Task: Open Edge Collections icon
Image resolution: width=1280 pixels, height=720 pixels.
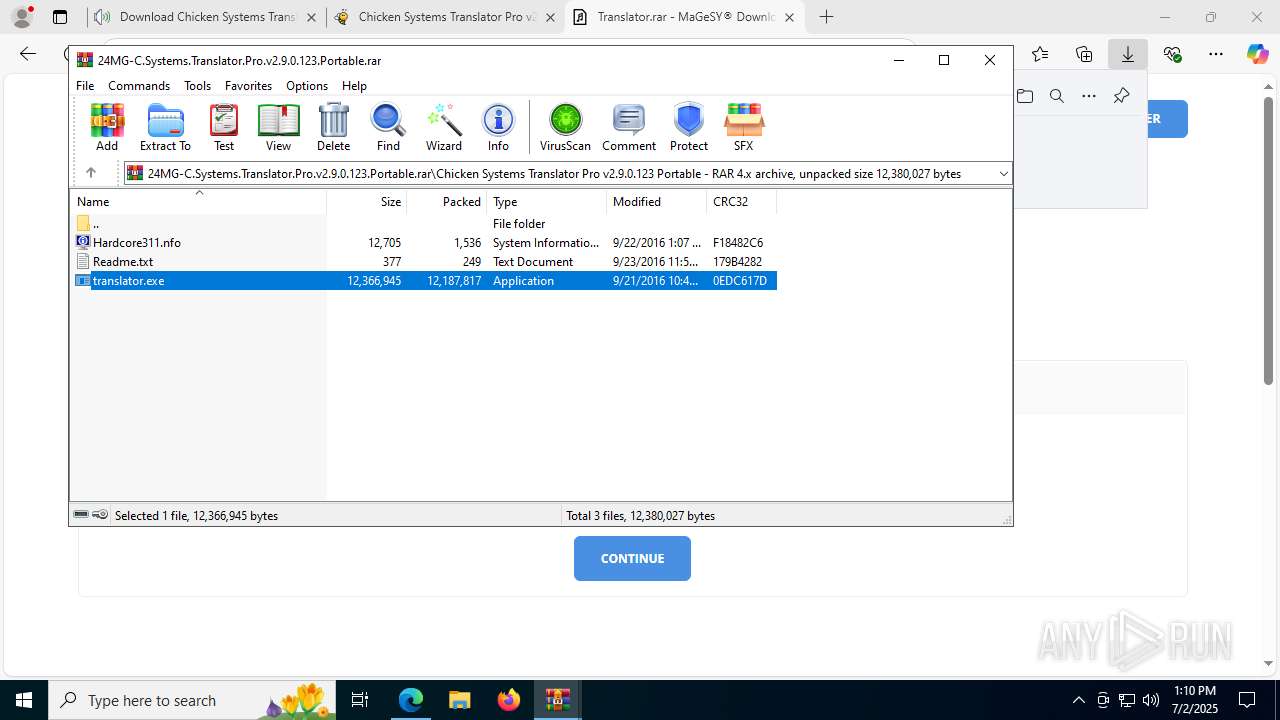Action: (x=1084, y=54)
